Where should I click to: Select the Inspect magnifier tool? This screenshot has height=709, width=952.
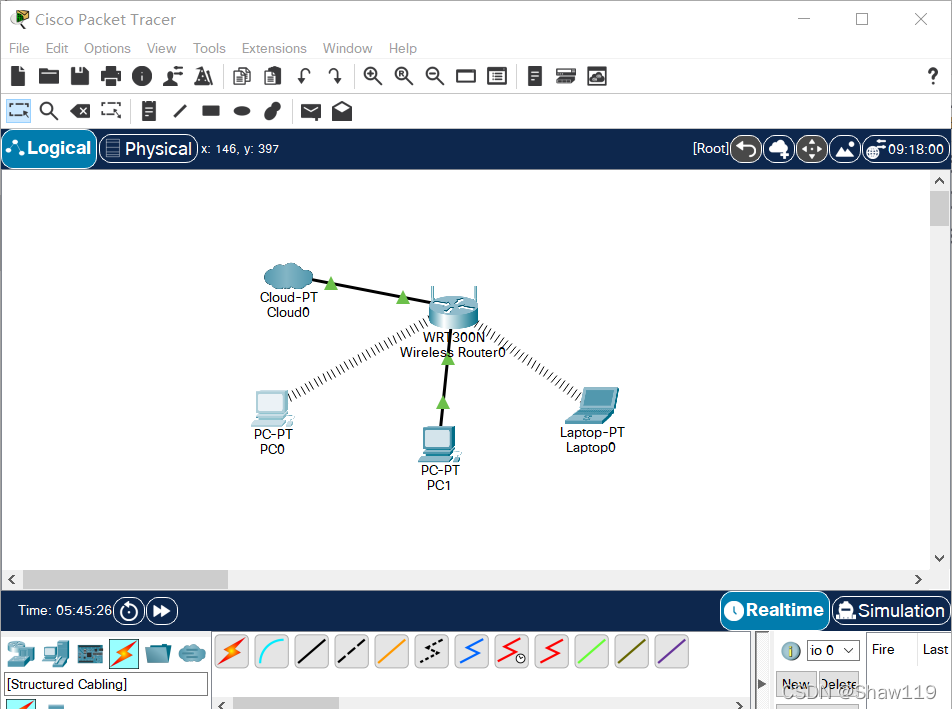[49, 111]
